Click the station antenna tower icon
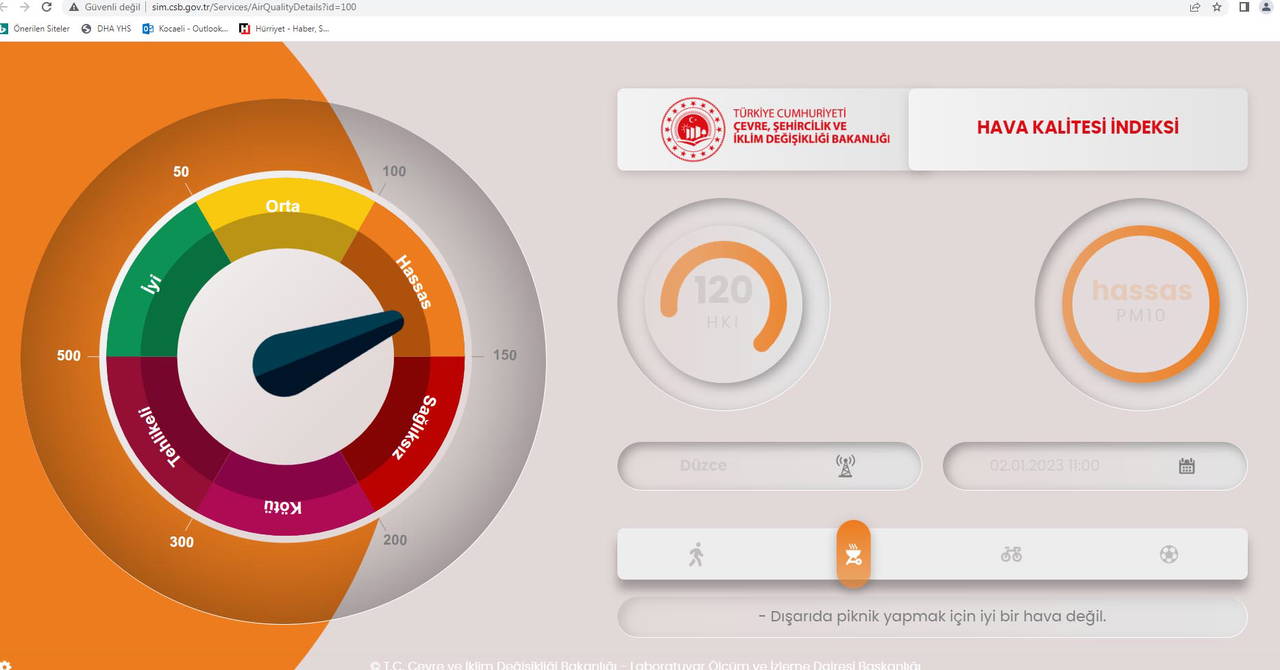This screenshot has width=1280, height=670. pos(845,466)
